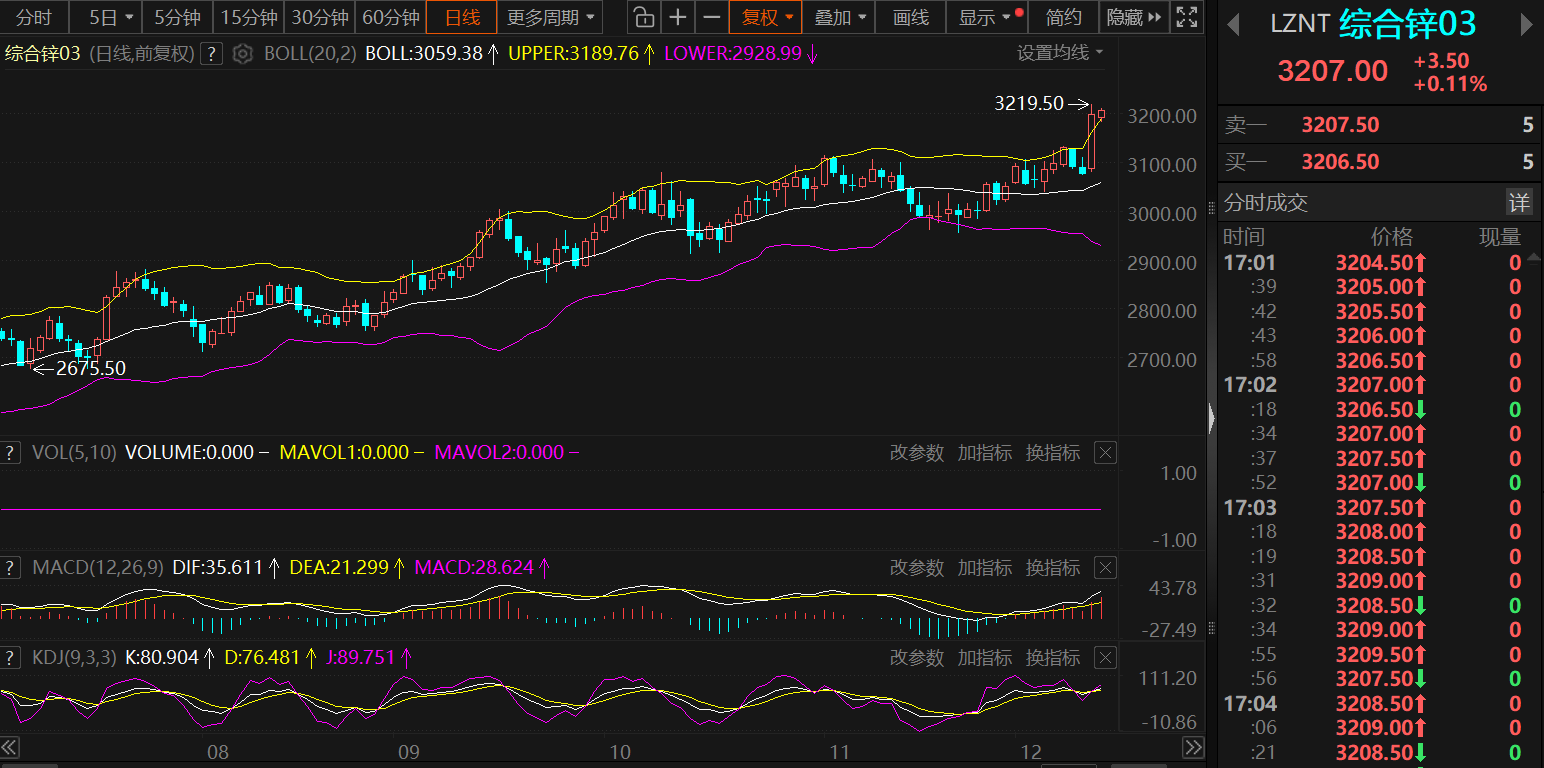Hide the side panel using 隐藏

coord(1134,17)
